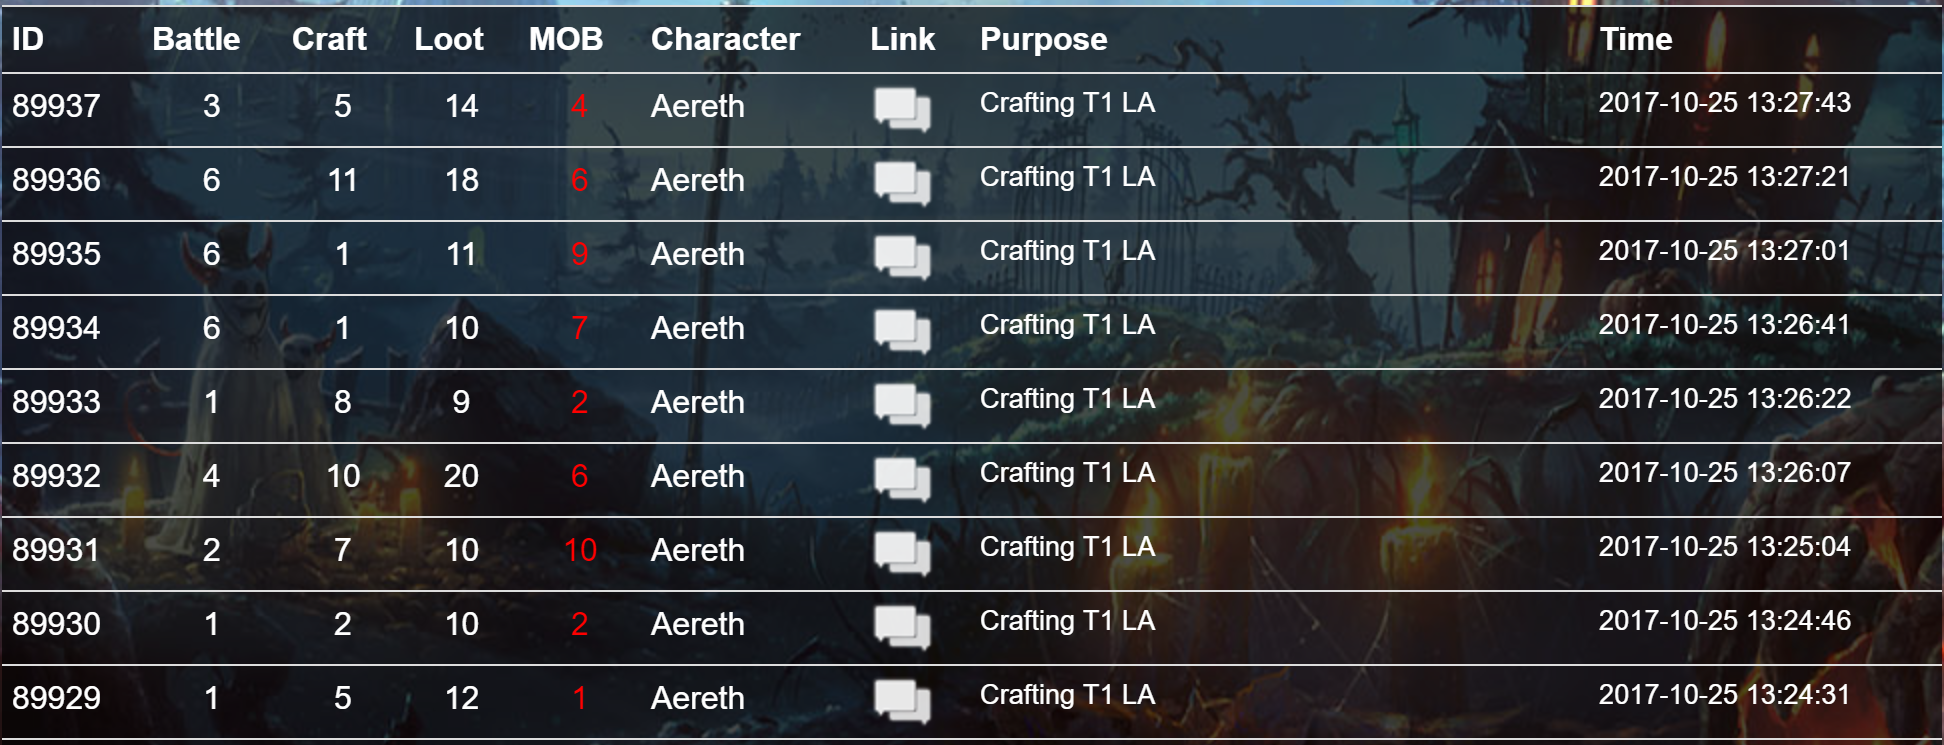
Task: Click timestamp 2017-10-25 13:24:31
Action: point(1725,695)
